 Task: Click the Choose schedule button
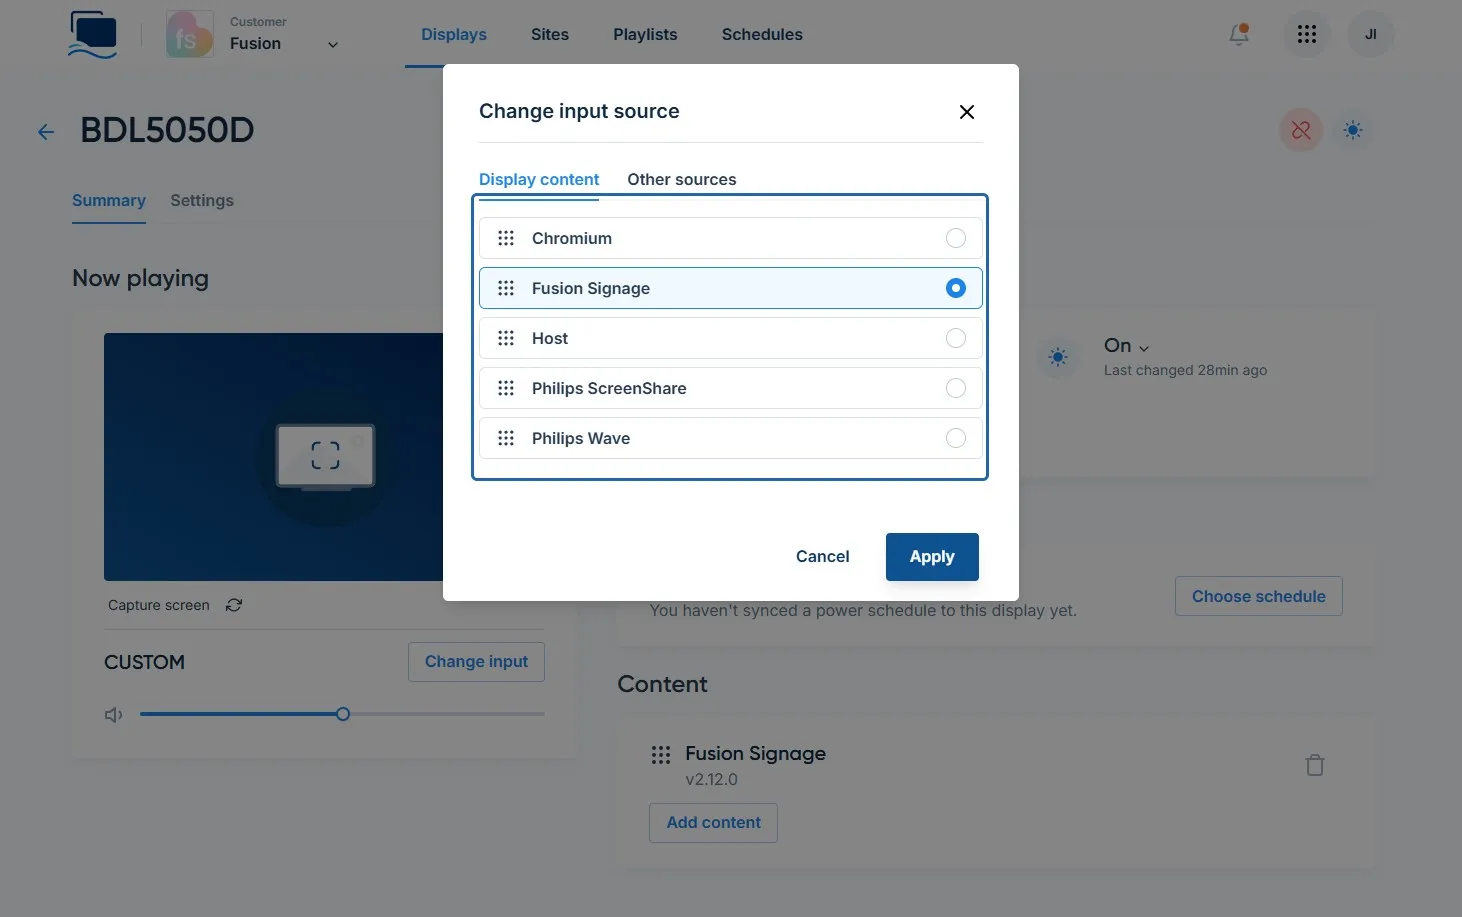click(x=1259, y=596)
